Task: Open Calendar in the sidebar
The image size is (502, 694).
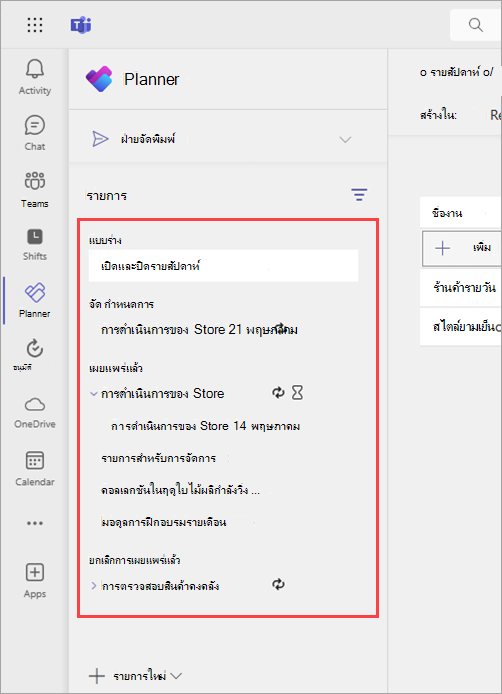Action: click(35, 468)
